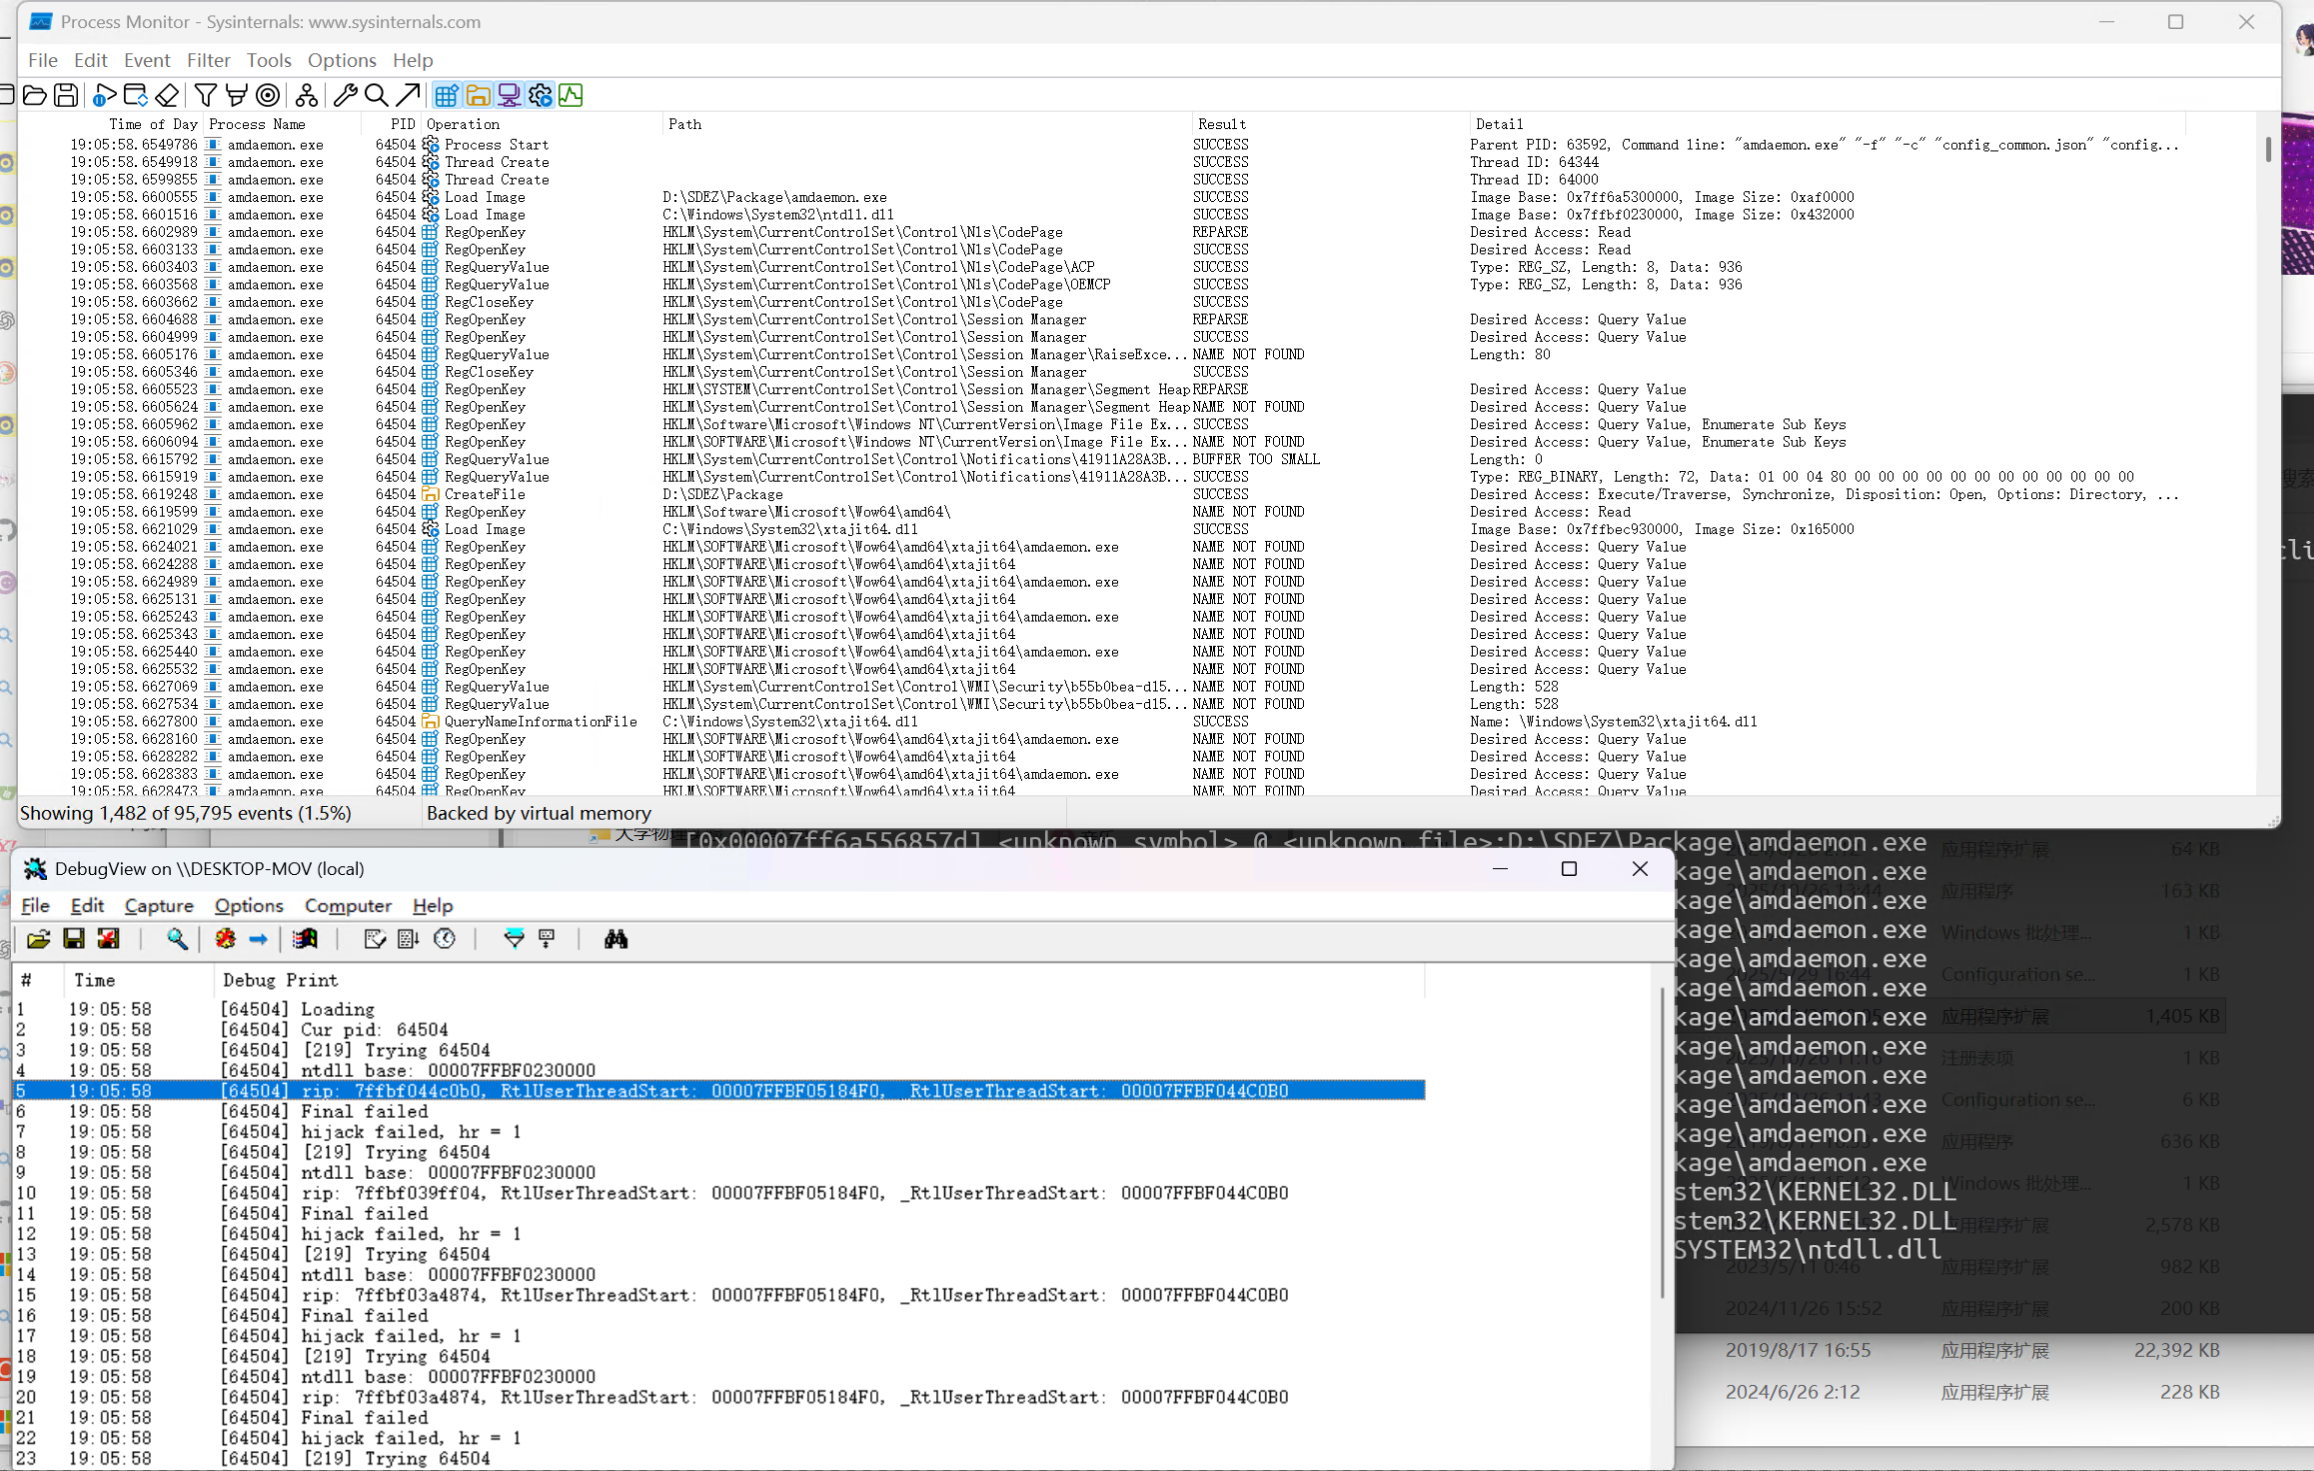
Task: Open Find in Process Monitor toolbar
Action: 376,95
